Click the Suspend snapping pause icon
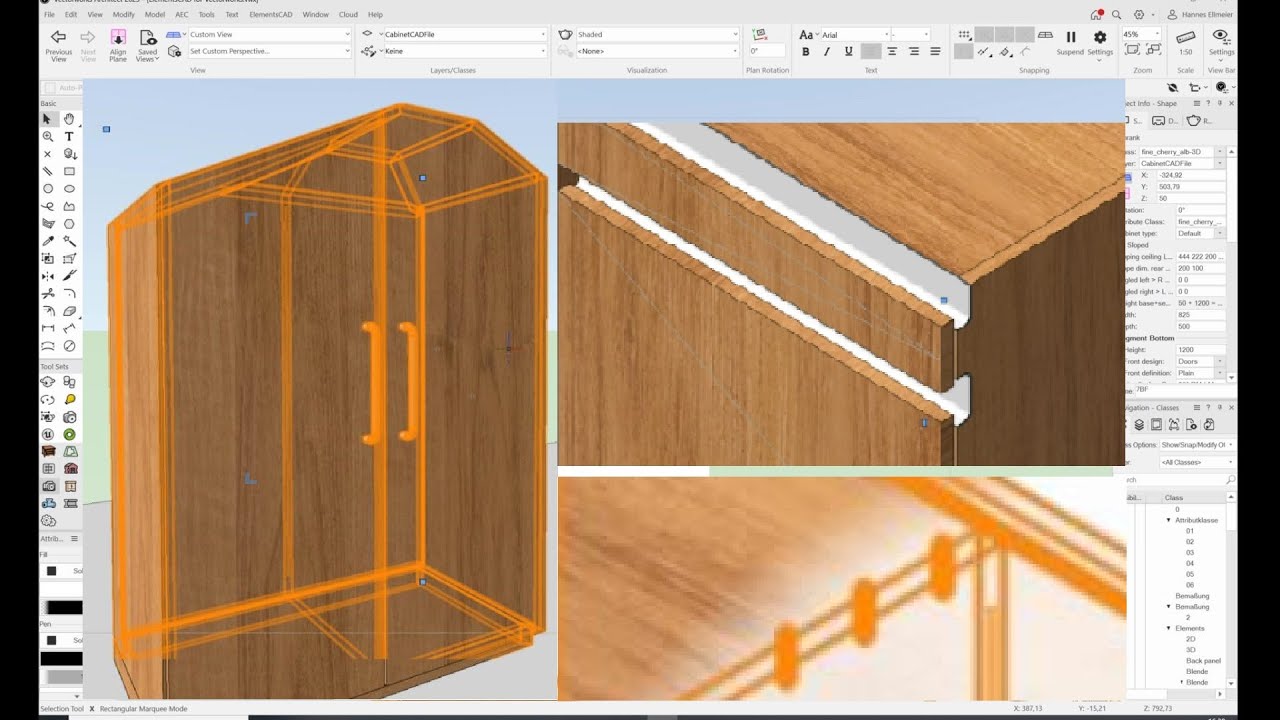Viewport: 1280px width, 720px height. (1070, 37)
